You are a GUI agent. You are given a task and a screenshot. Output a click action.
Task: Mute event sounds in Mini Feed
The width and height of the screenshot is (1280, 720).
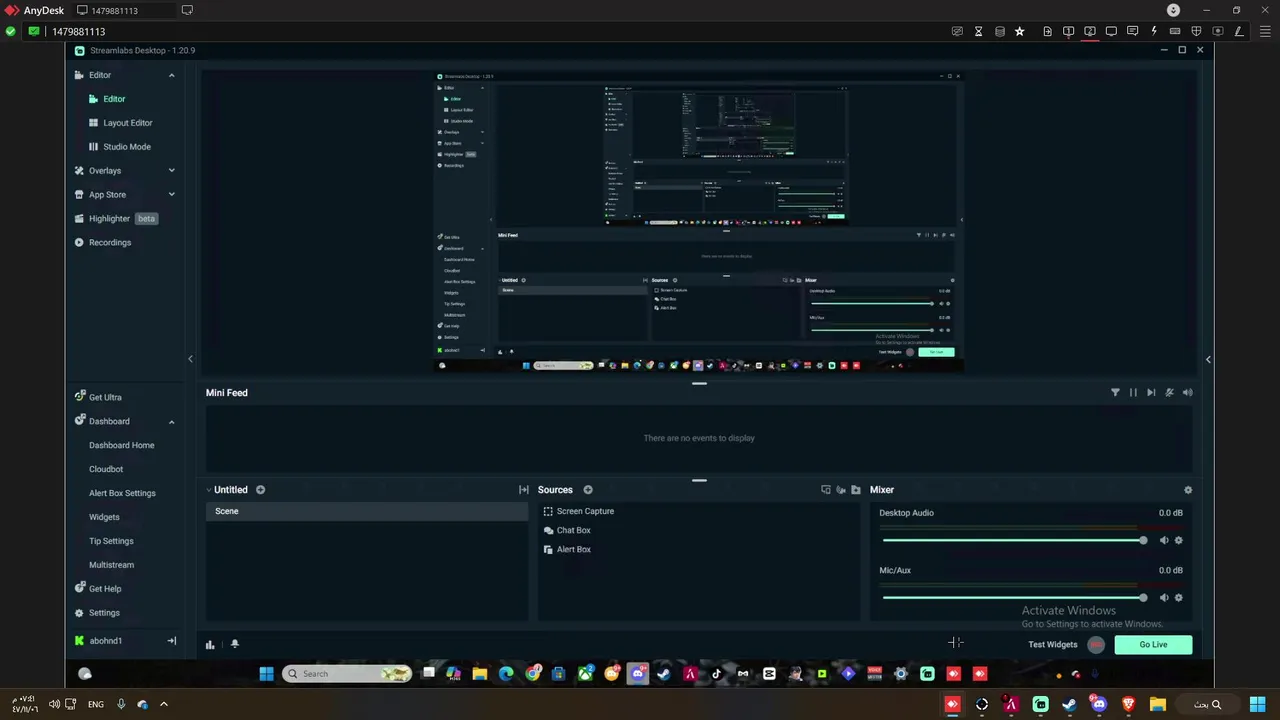click(1169, 393)
